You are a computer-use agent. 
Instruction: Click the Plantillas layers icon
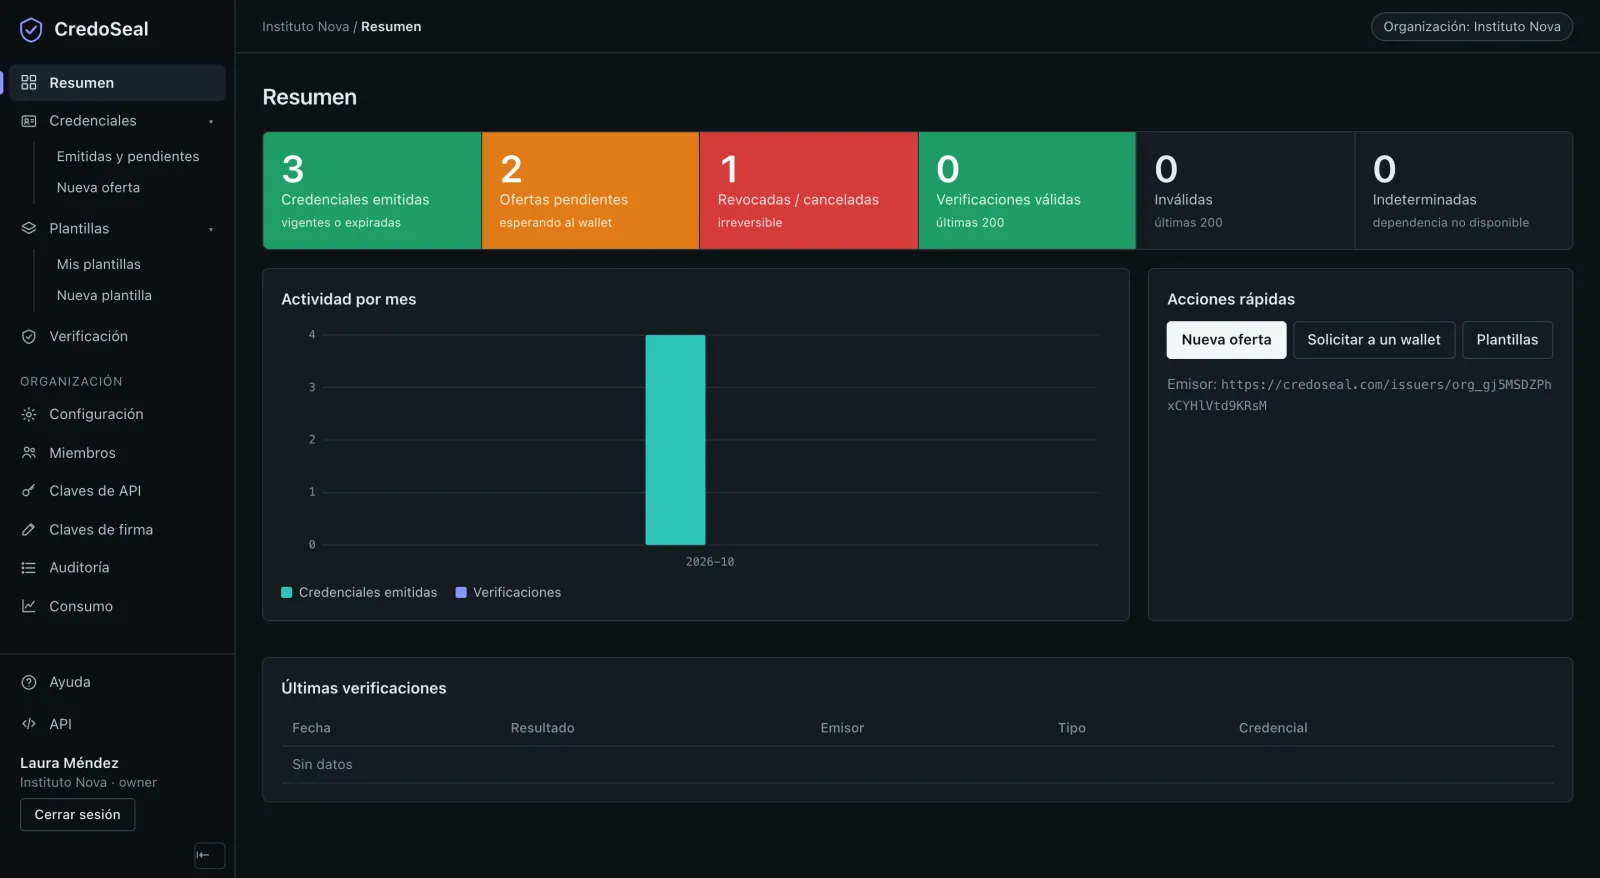(x=29, y=229)
